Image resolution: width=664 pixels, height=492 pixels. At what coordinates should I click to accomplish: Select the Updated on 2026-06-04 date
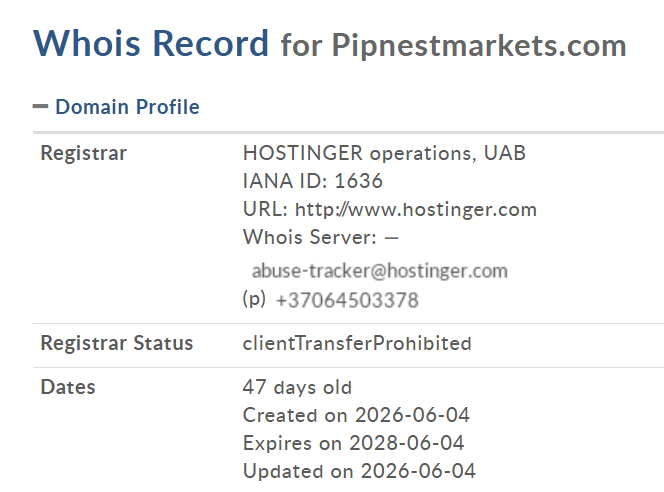359,471
